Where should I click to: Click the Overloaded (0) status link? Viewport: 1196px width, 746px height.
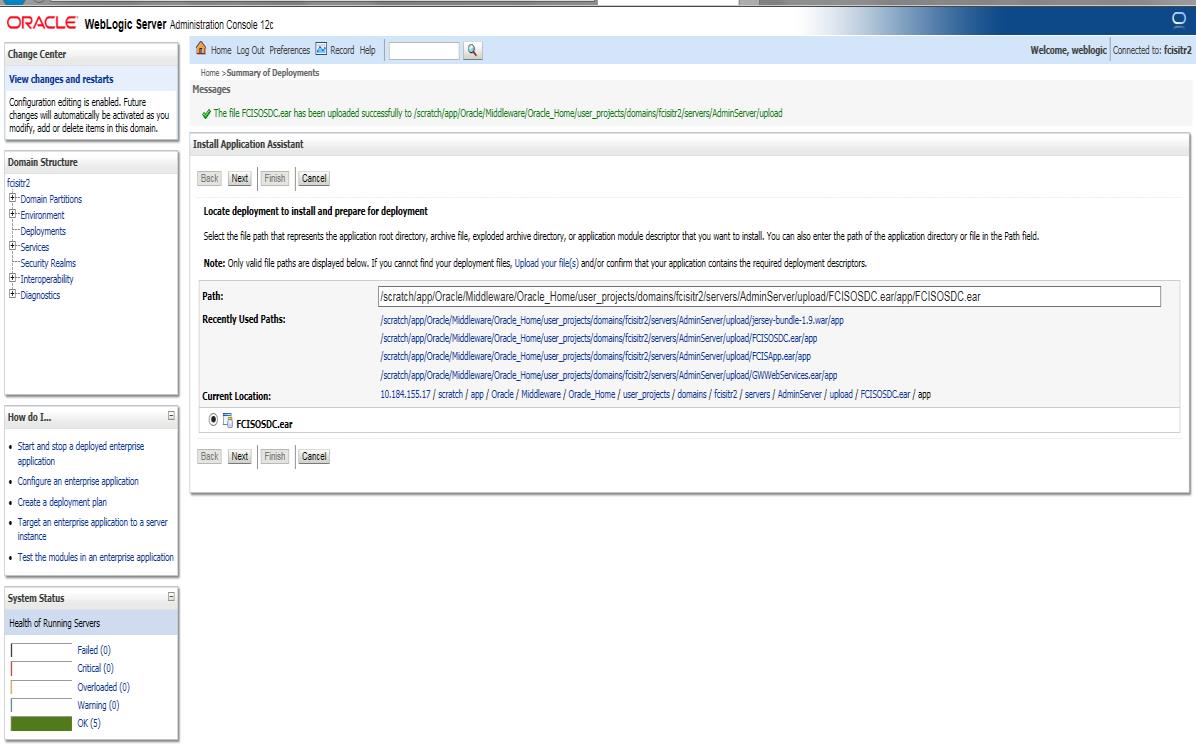click(x=103, y=687)
